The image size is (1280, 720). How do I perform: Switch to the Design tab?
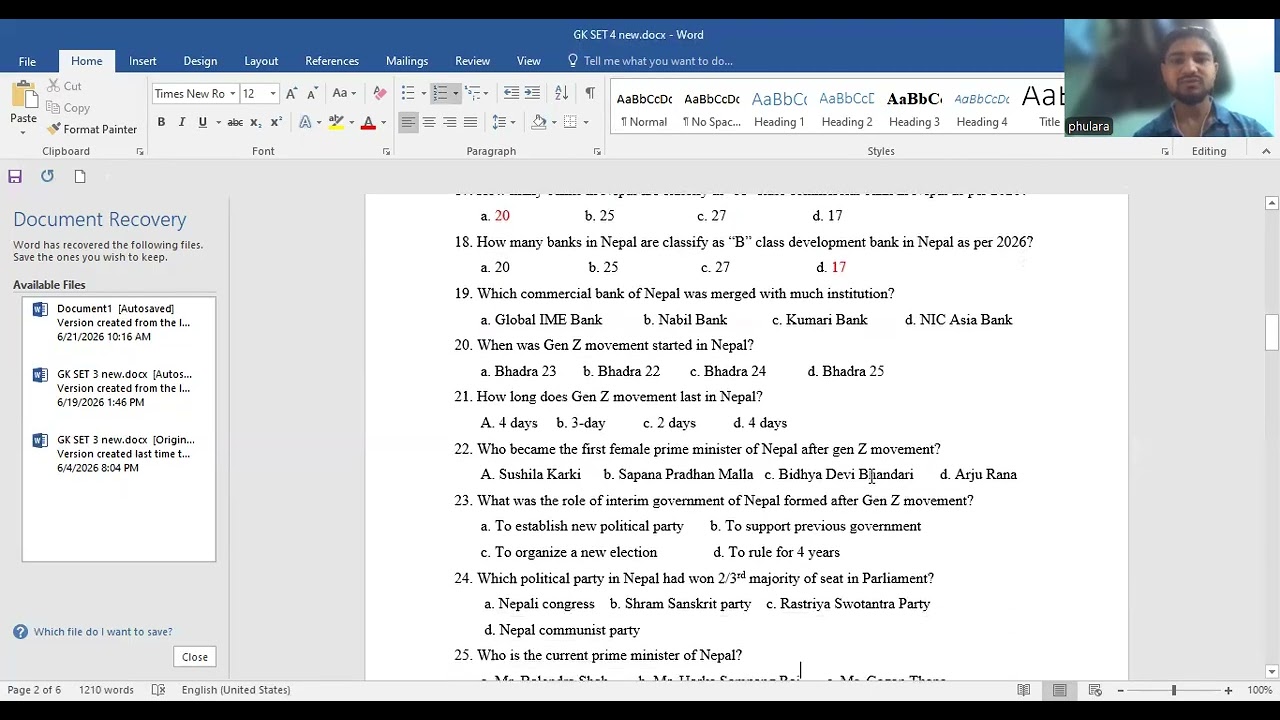(200, 61)
